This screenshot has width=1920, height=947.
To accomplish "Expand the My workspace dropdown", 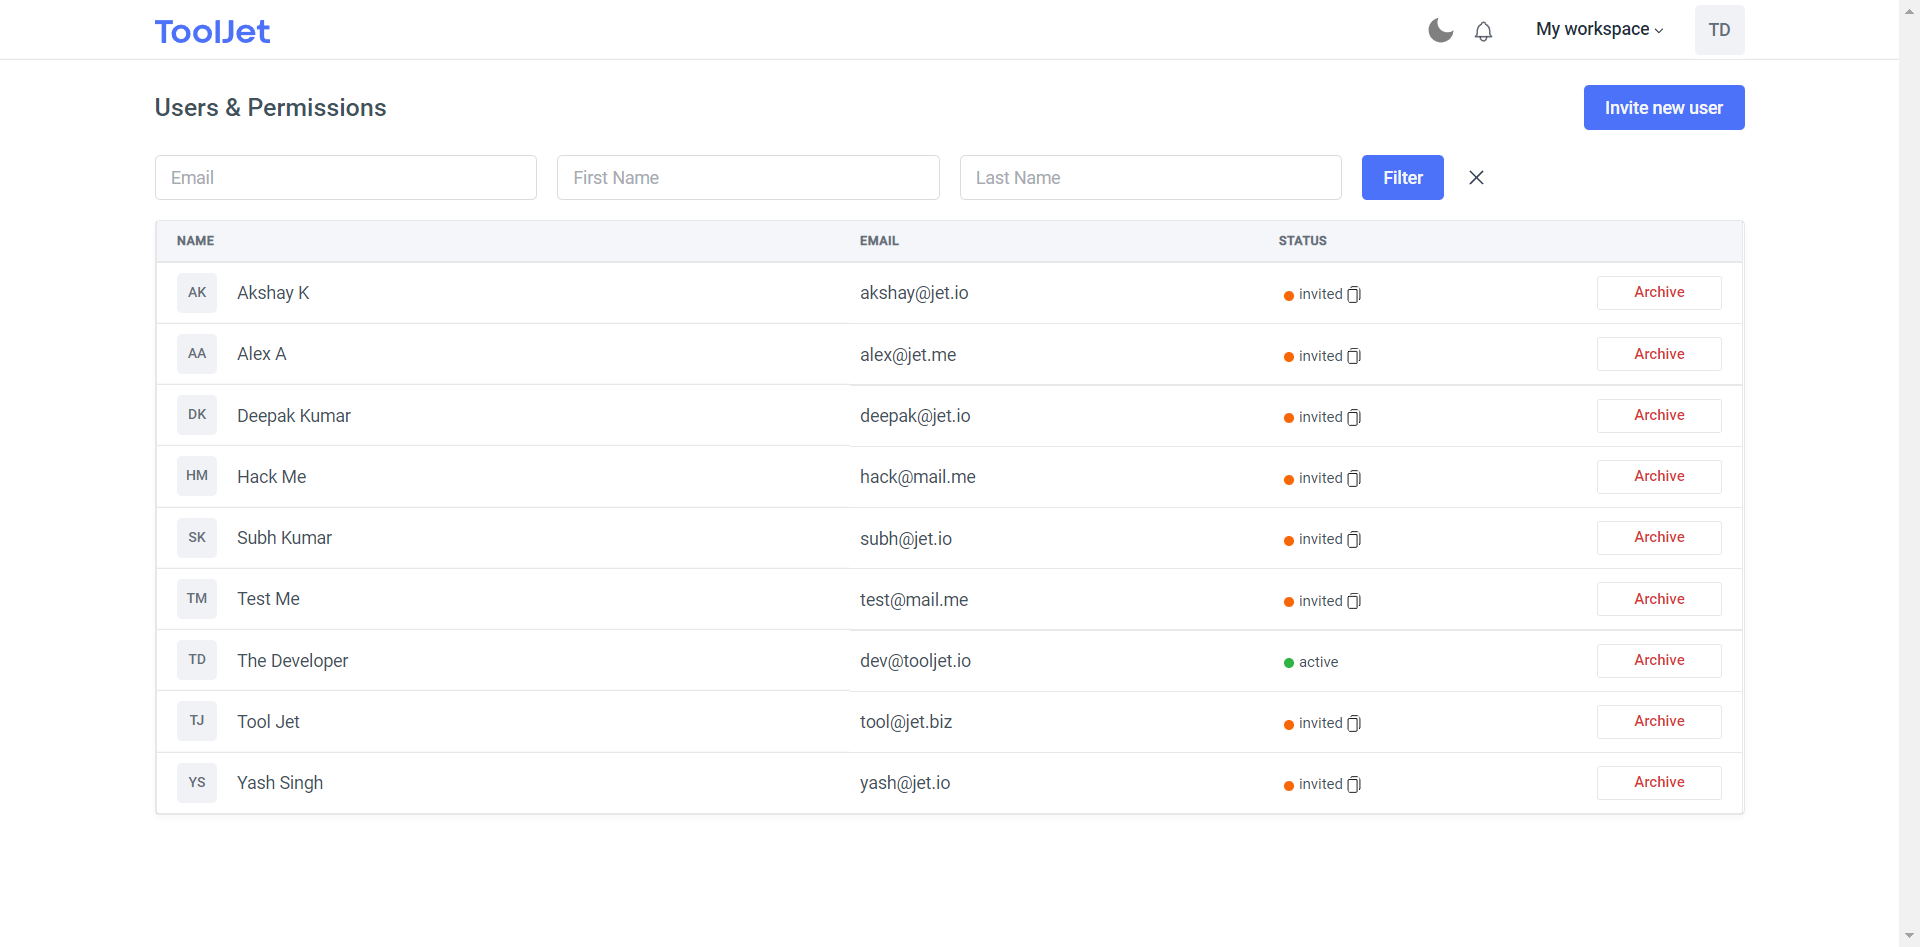I will tap(1599, 30).
